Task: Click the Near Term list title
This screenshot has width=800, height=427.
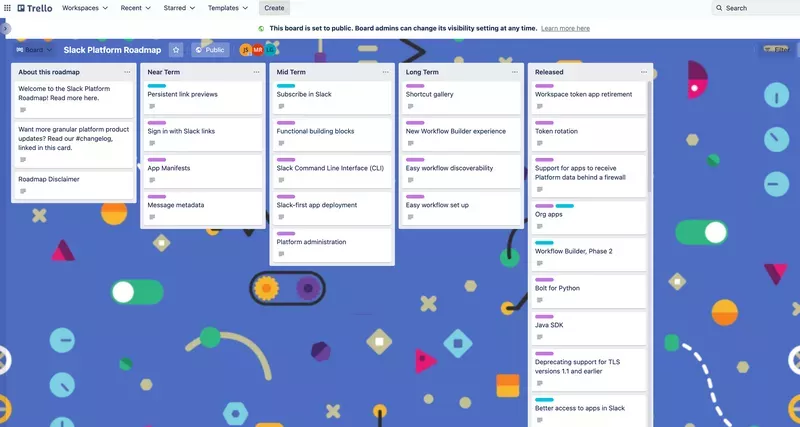Action: tap(164, 72)
